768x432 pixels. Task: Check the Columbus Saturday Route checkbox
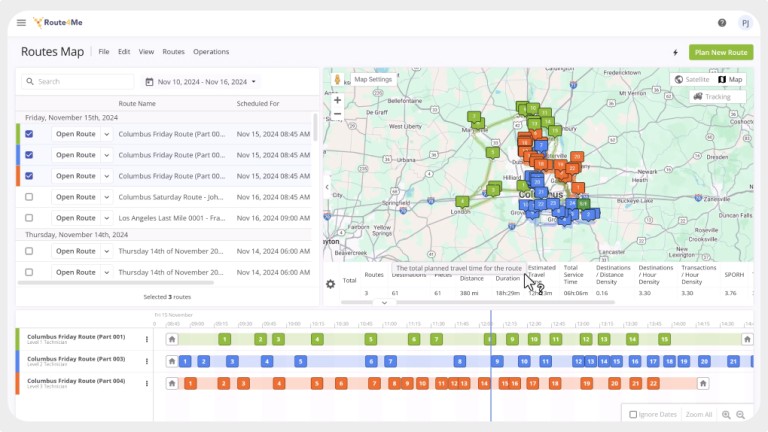[x=29, y=197]
